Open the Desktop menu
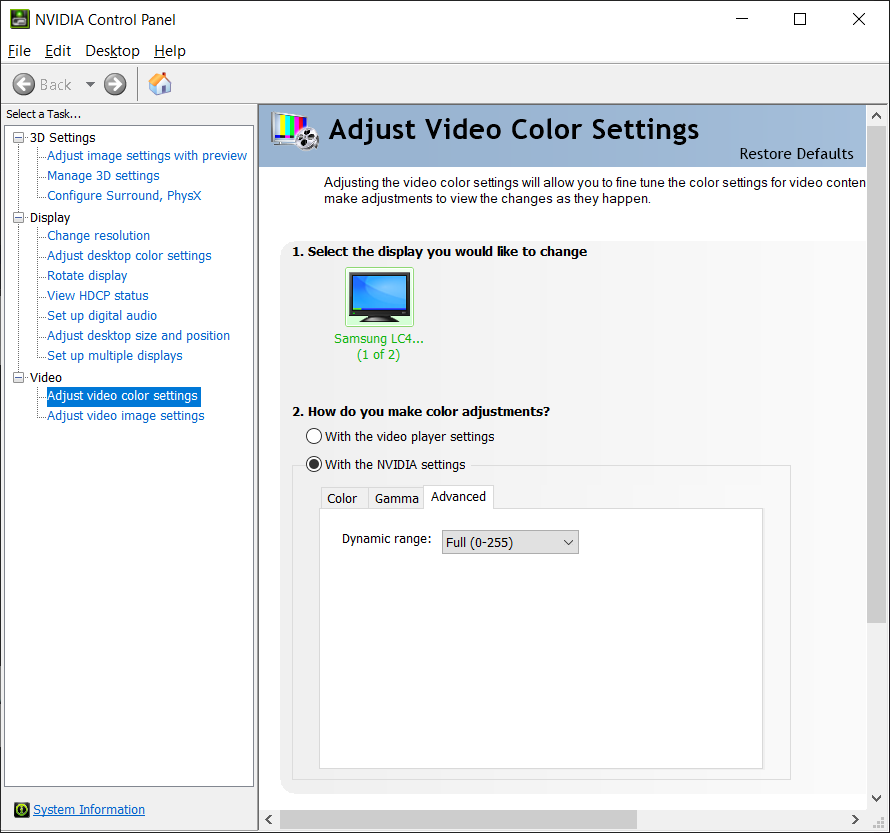The height and width of the screenshot is (833, 890). [112, 51]
